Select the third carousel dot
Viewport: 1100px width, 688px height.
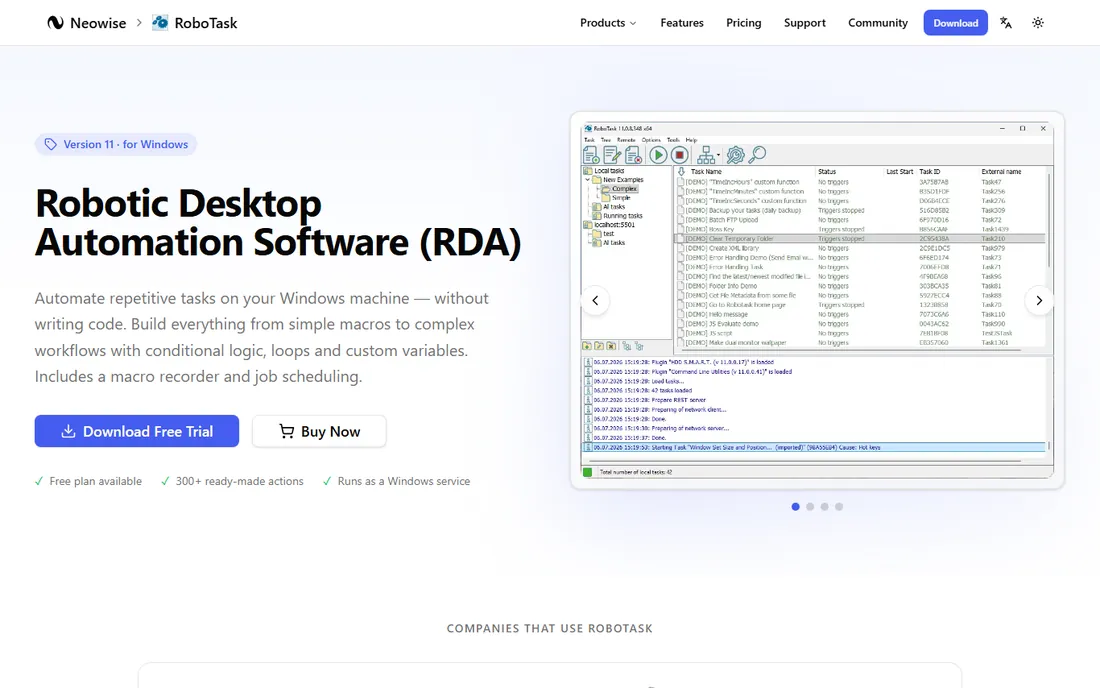(824, 506)
